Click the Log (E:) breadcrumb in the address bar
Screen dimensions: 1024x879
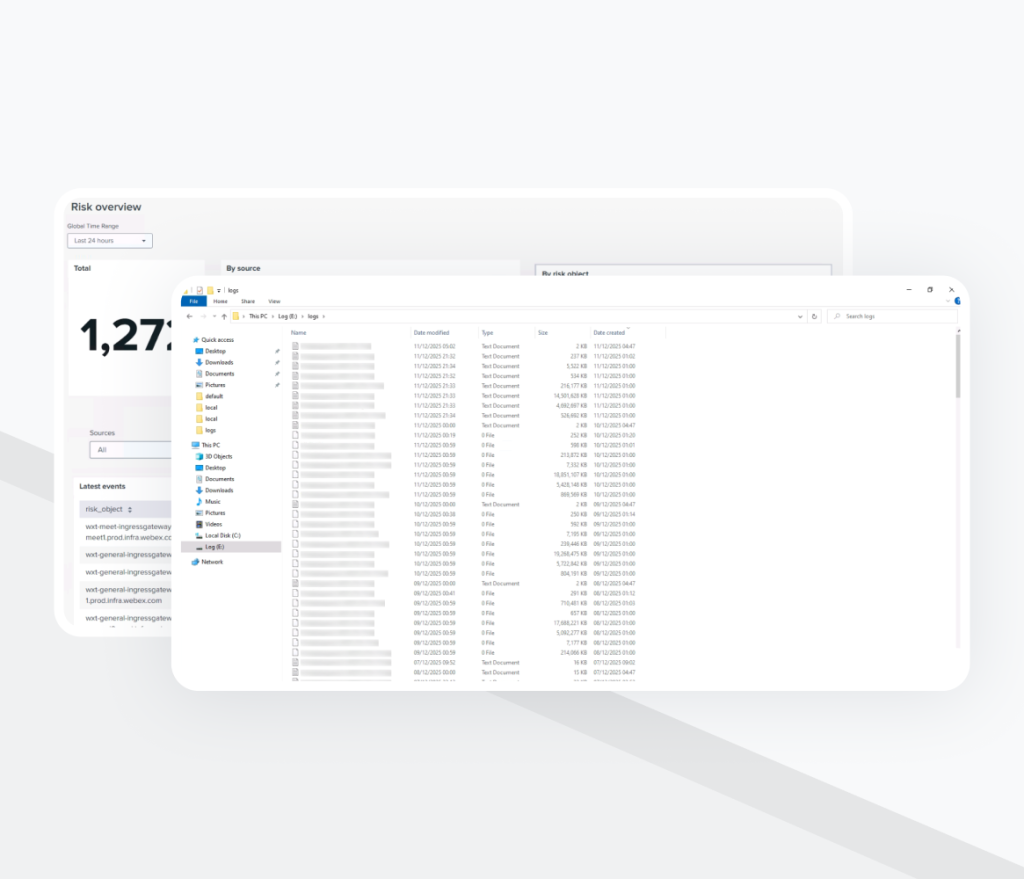pyautogui.click(x=288, y=317)
